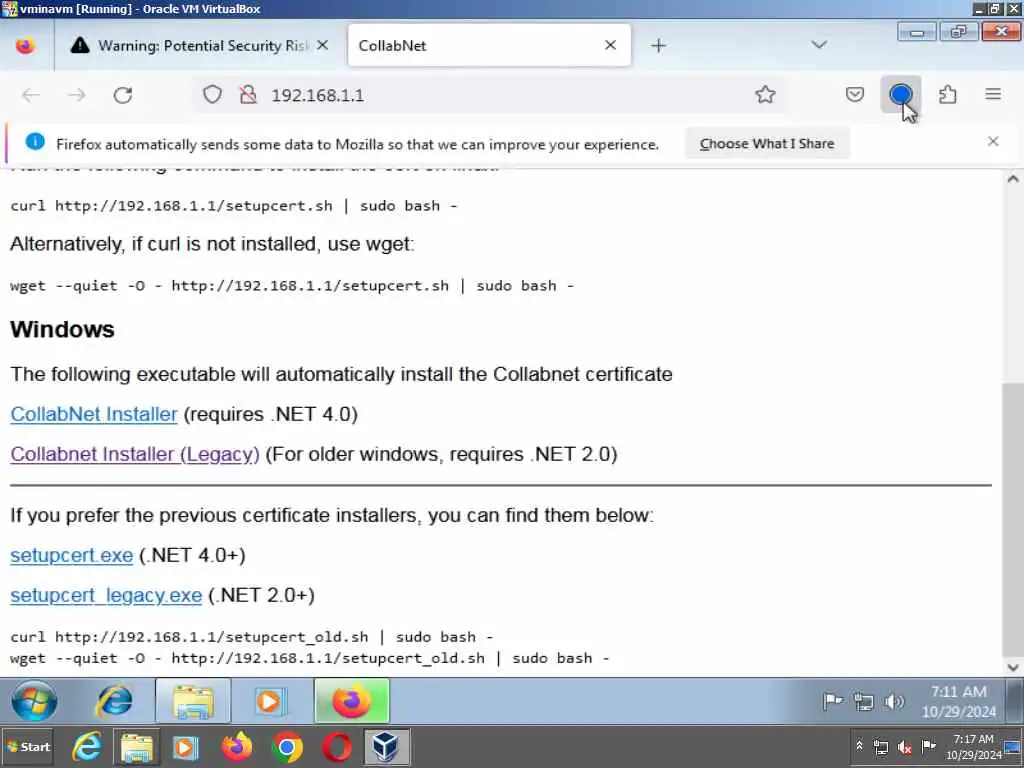Open the Save to Pocket icon
The image size is (1024, 768).
(x=854, y=95)
